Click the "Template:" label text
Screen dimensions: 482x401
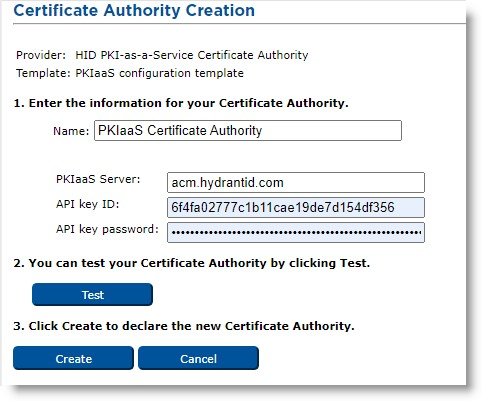pos(43,73)
